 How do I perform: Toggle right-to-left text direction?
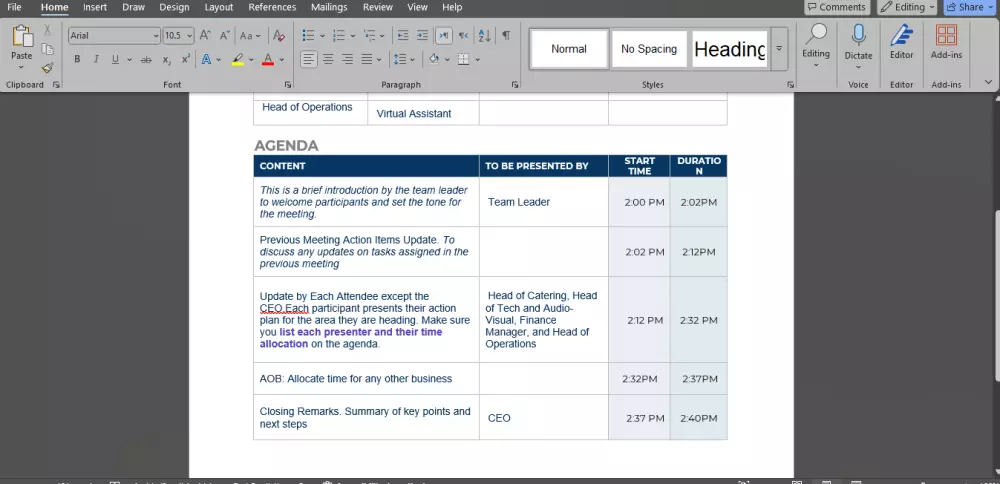pyautogui.click(x=464, y=36)
